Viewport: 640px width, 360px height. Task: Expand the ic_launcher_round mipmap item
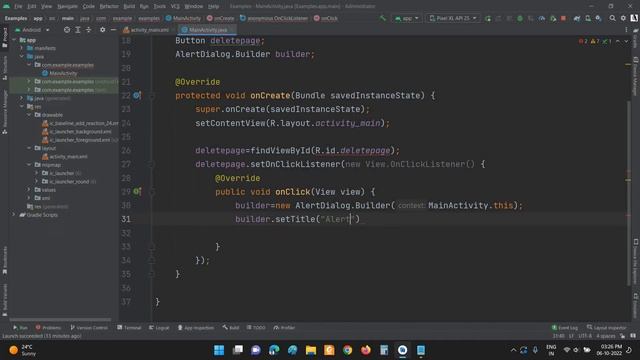(36, 181)
